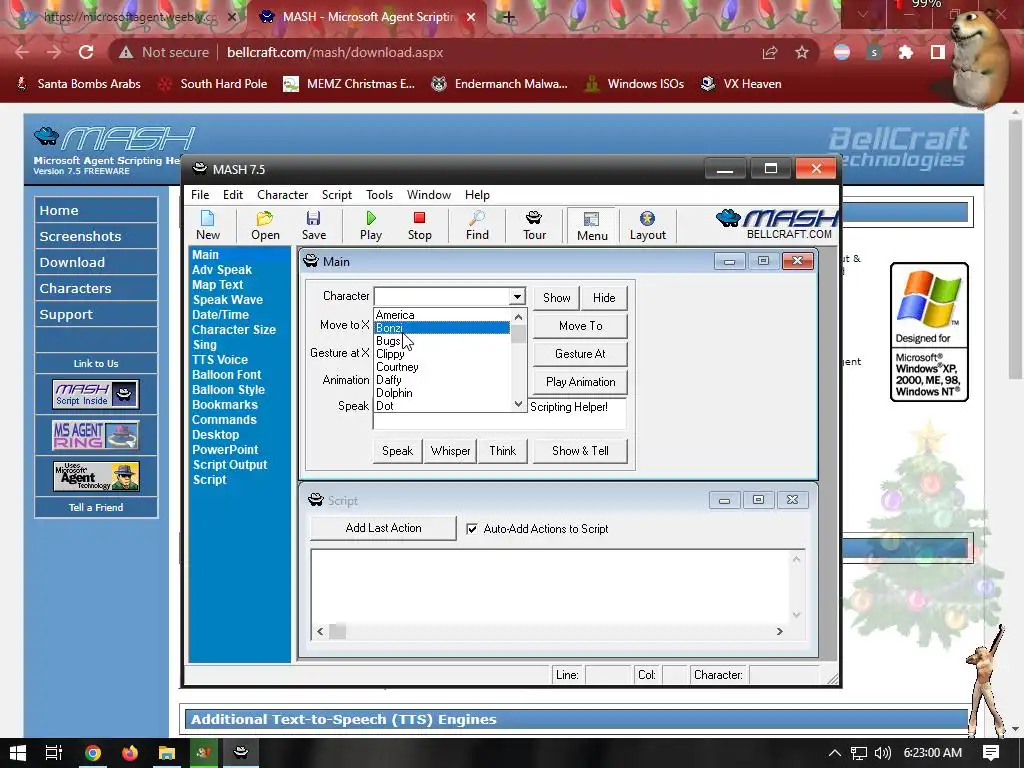Click the volume icon in system tray
The height and width of the screenshot is (768, 1024).
[x=882, y=753]
